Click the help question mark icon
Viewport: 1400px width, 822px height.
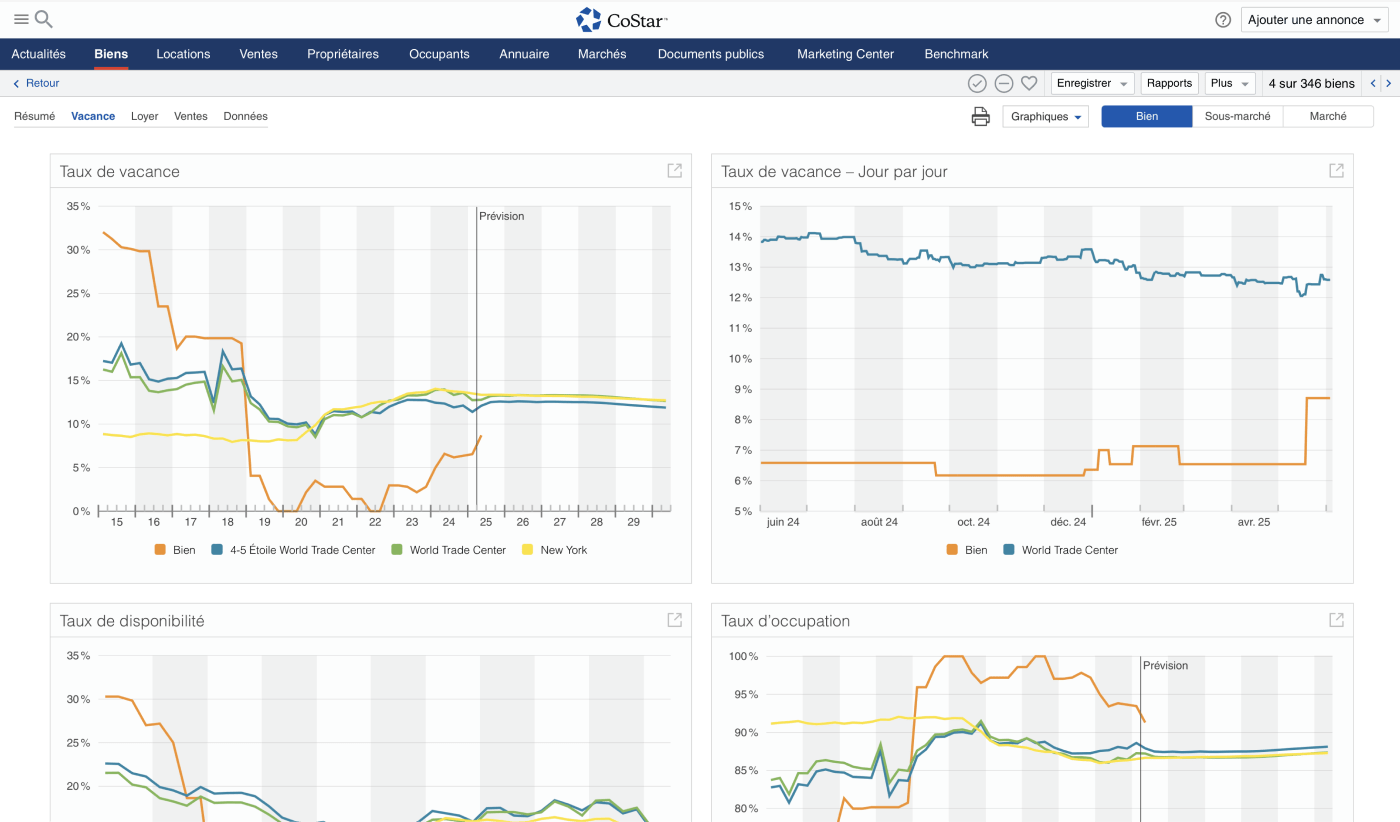(x=1223, y=20)
